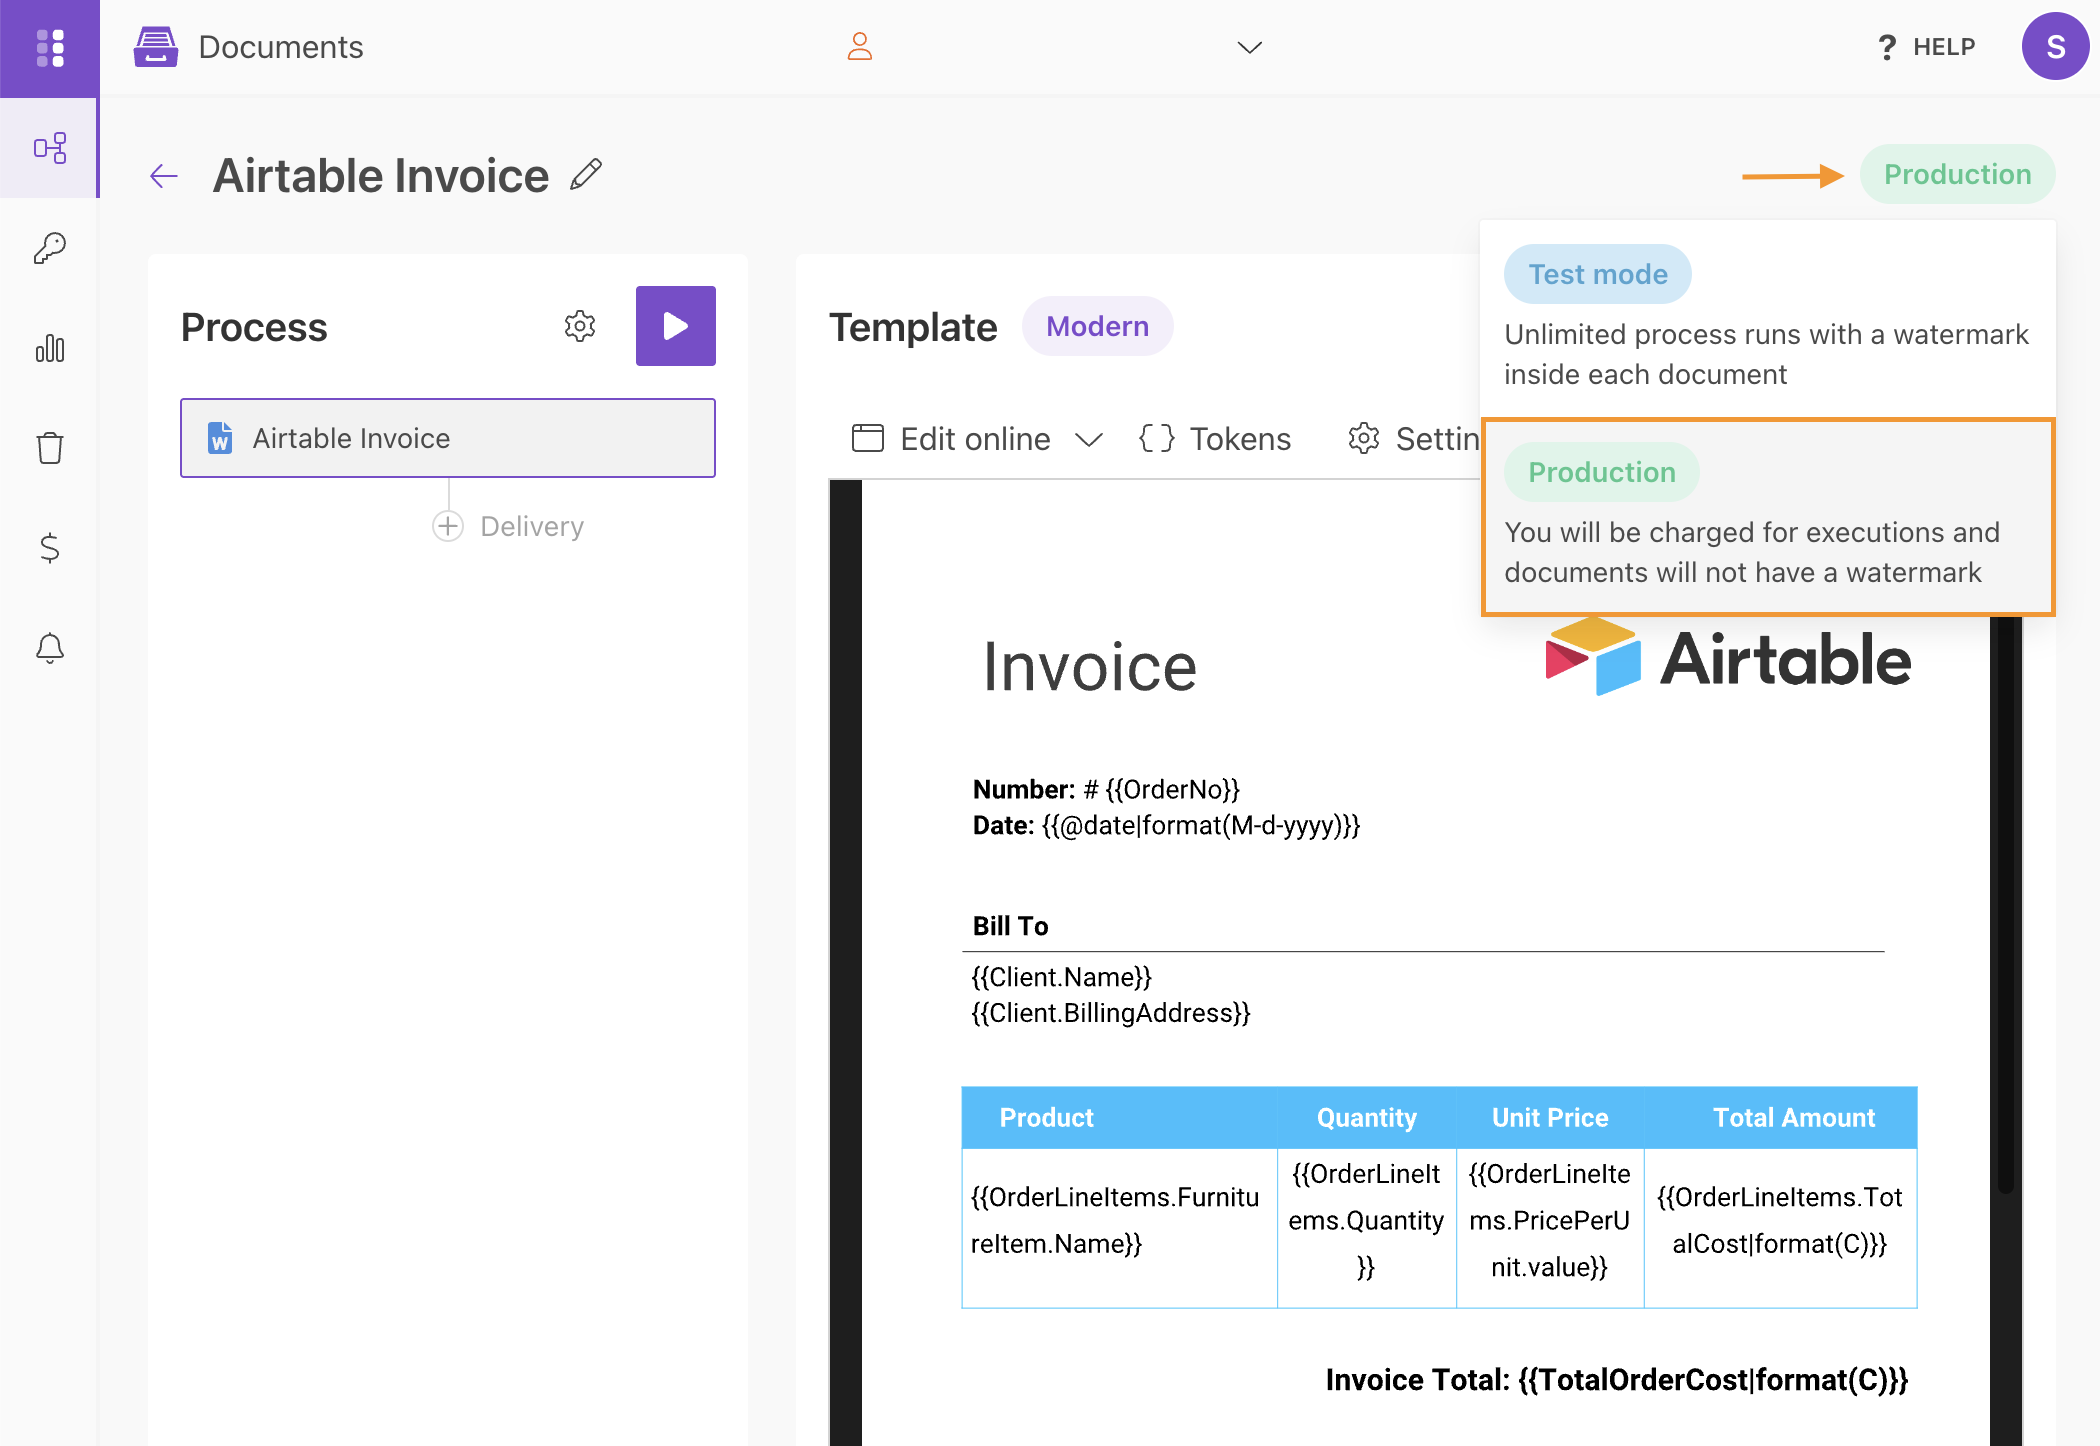Open the billing dollar sign icon

[x=50, y=547]
